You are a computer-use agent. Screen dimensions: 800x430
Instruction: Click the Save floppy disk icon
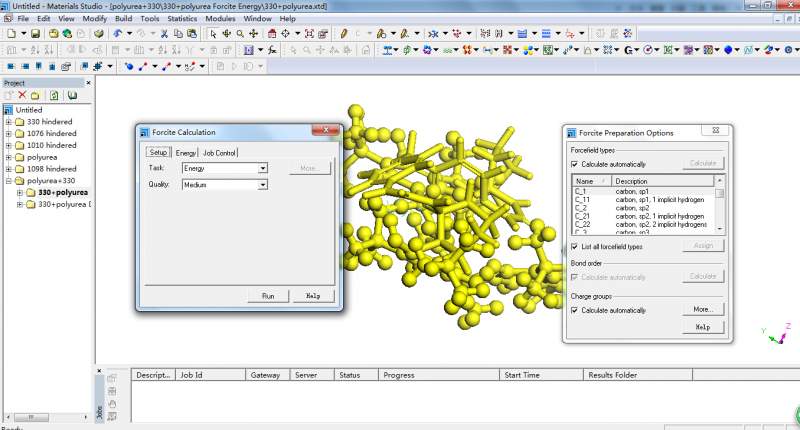click(x=35, y=34)
